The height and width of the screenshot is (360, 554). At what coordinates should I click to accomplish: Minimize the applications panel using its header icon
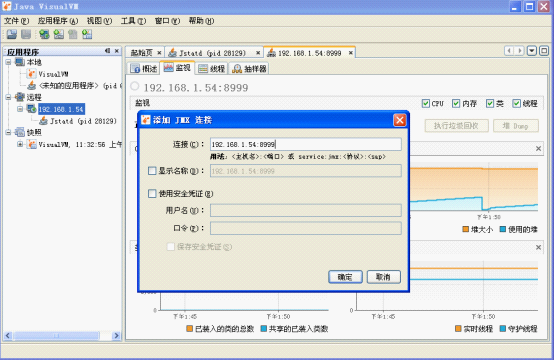click(107, 51)
